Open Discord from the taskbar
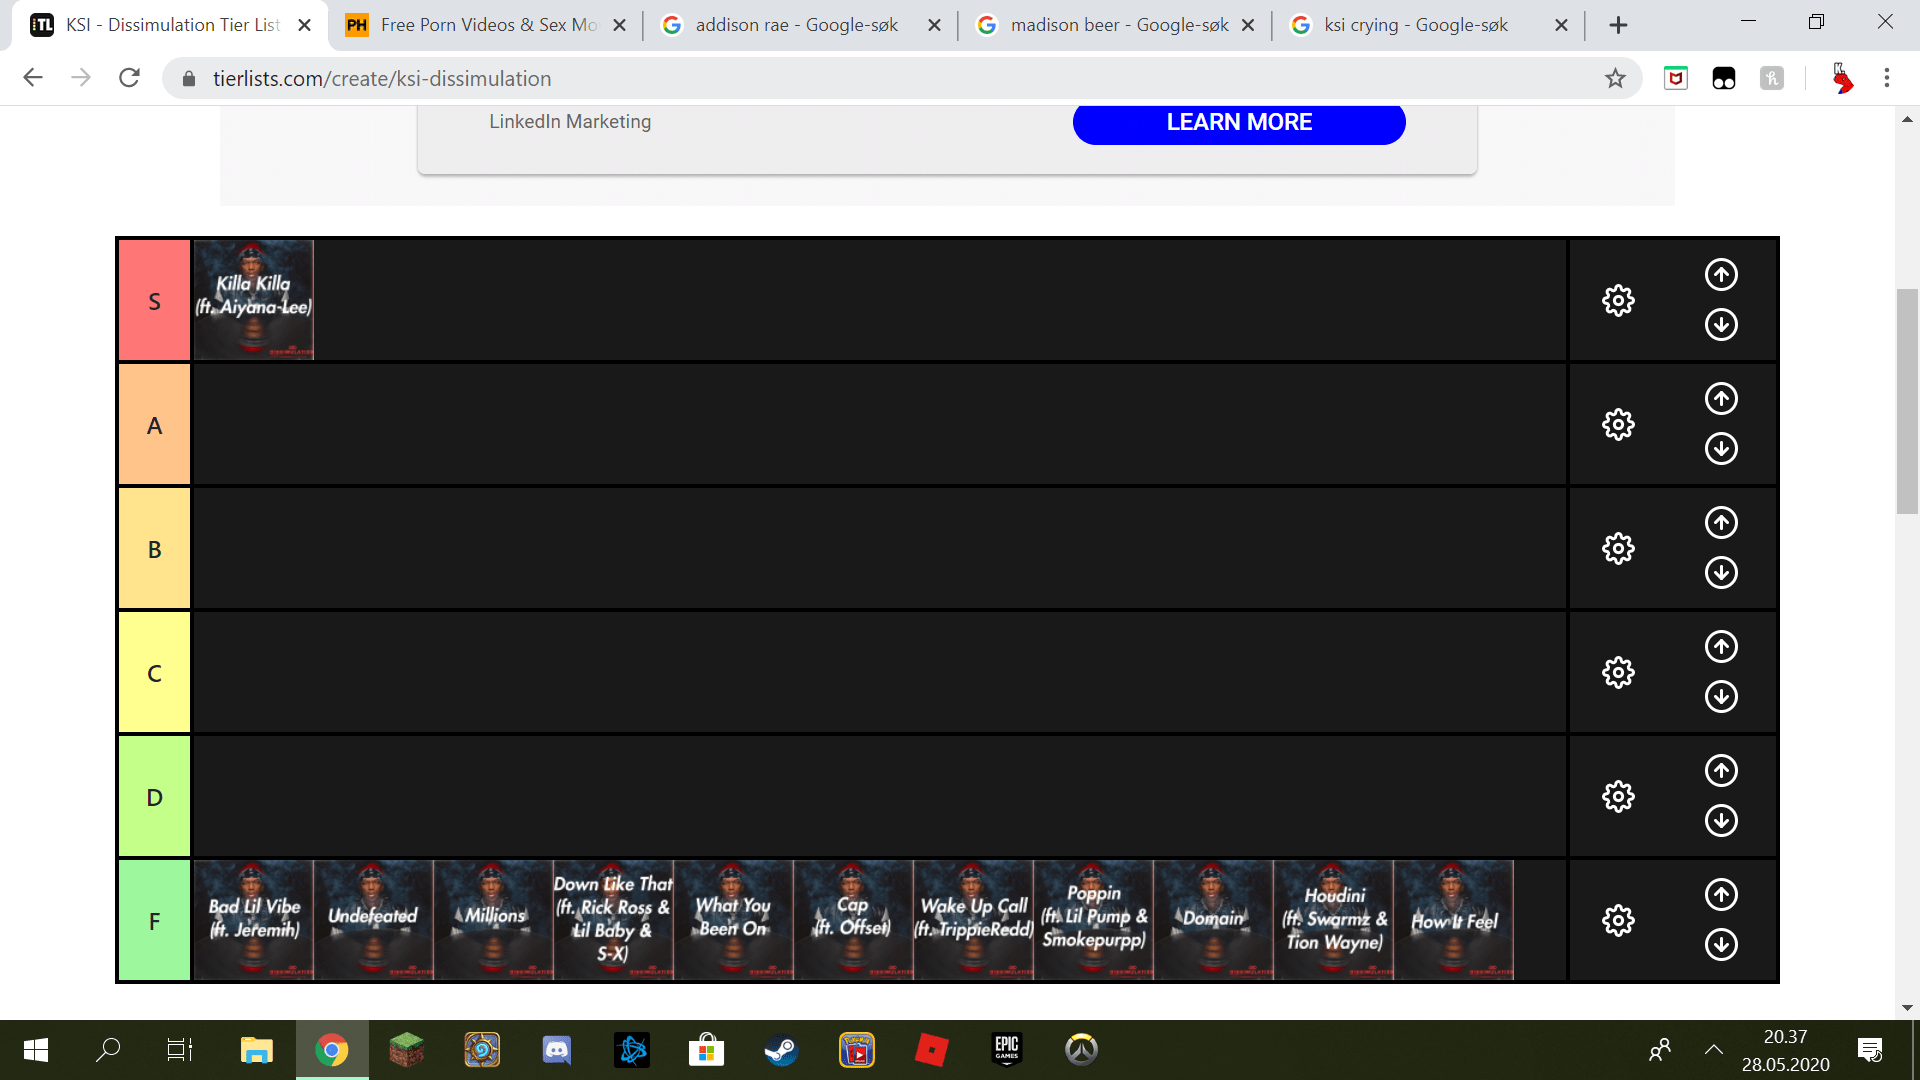This screenshot has height=1080, width=1920. click(557, 1050)
